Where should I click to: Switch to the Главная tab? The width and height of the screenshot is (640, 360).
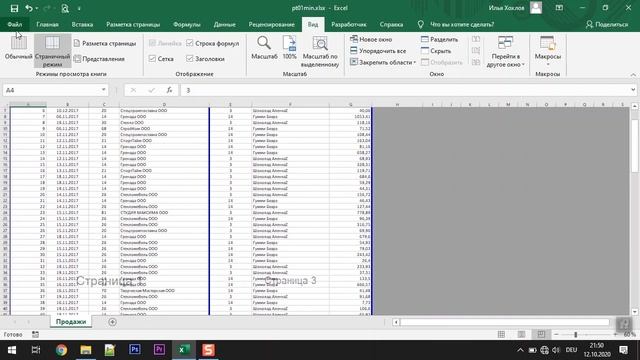coord(47,24)
